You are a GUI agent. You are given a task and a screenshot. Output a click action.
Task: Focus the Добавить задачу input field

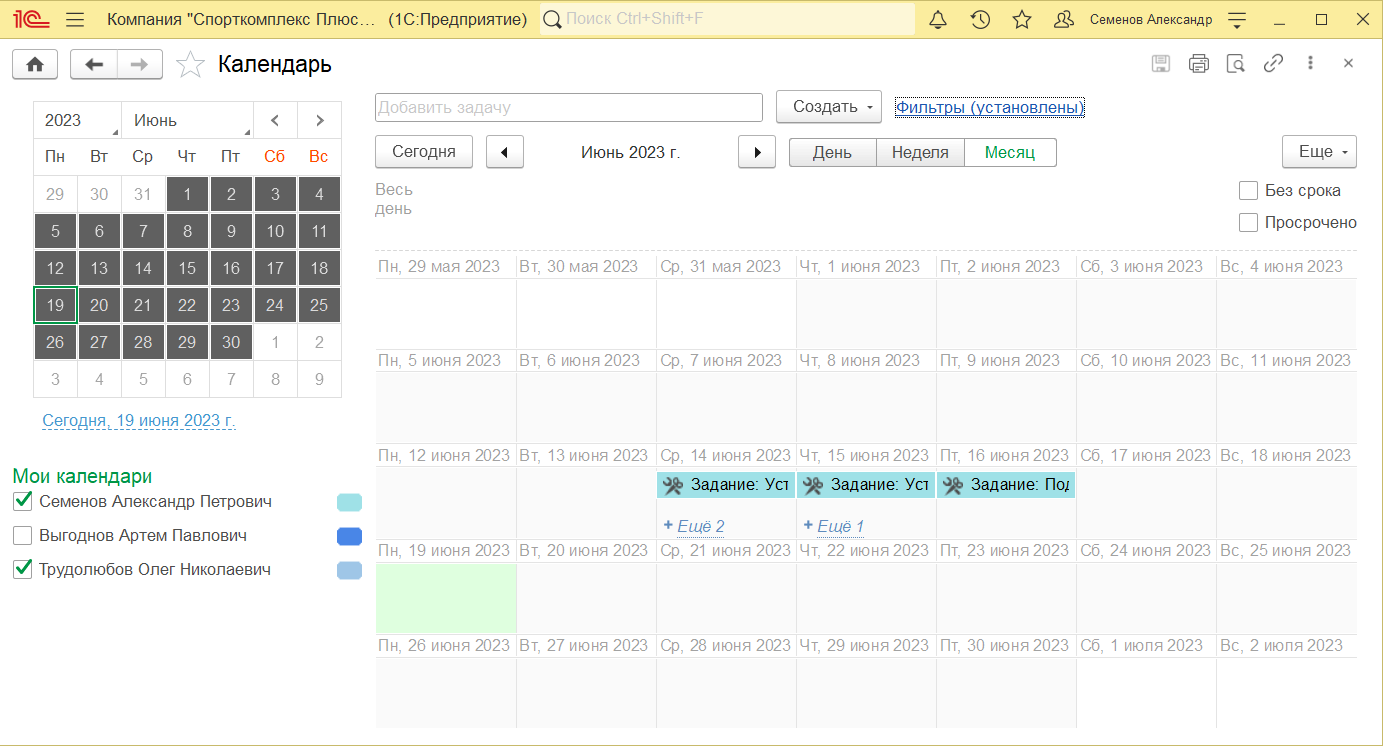(x=569, y=107)
